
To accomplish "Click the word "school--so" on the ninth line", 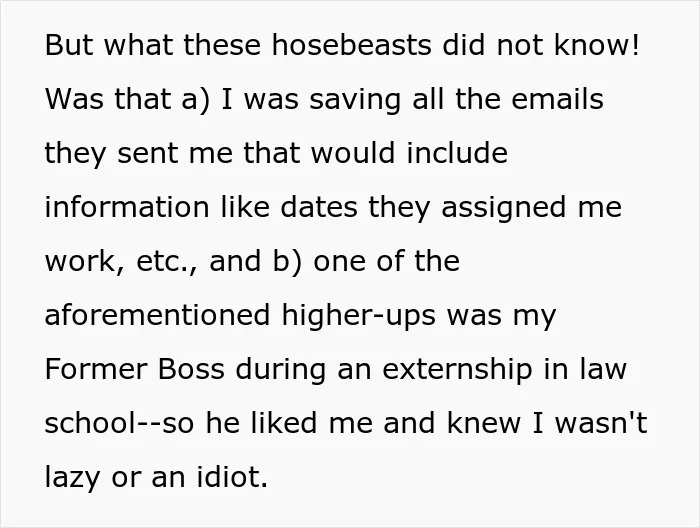I will (x=119, y=423).
